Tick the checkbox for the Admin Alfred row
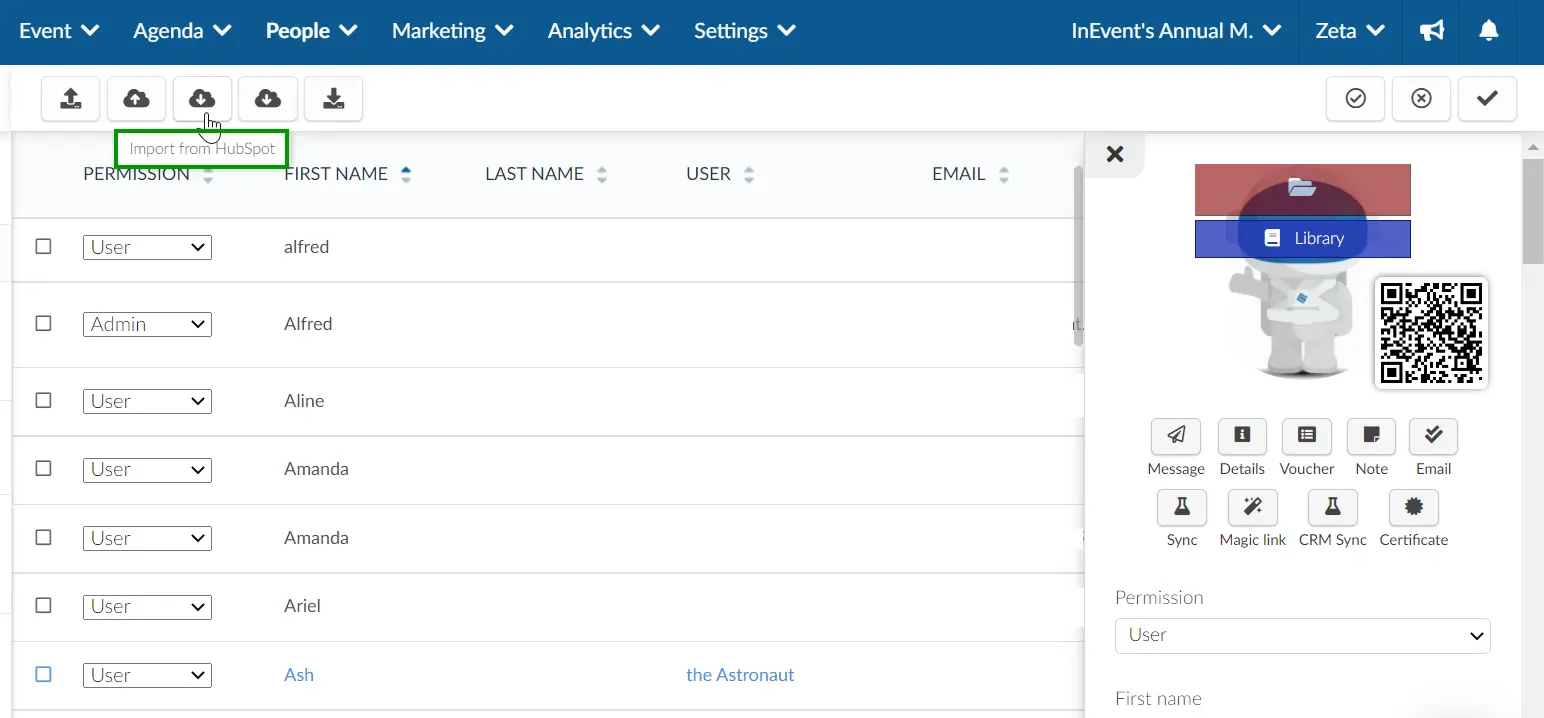Viewport: 1544px width, 718px height. 43,323
